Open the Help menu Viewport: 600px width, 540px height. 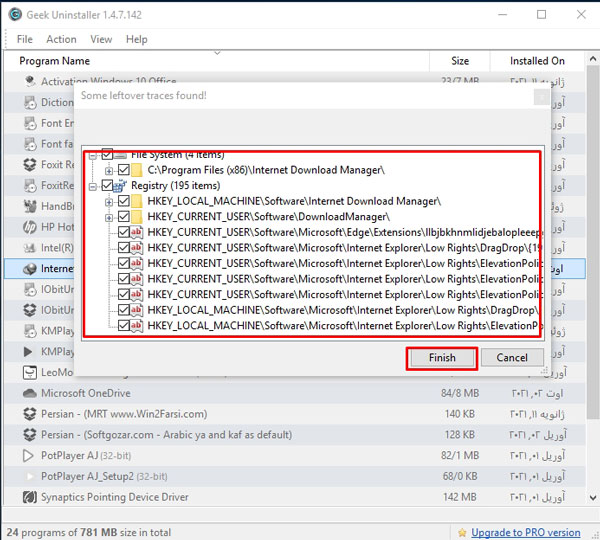click(x=137, y=39)
